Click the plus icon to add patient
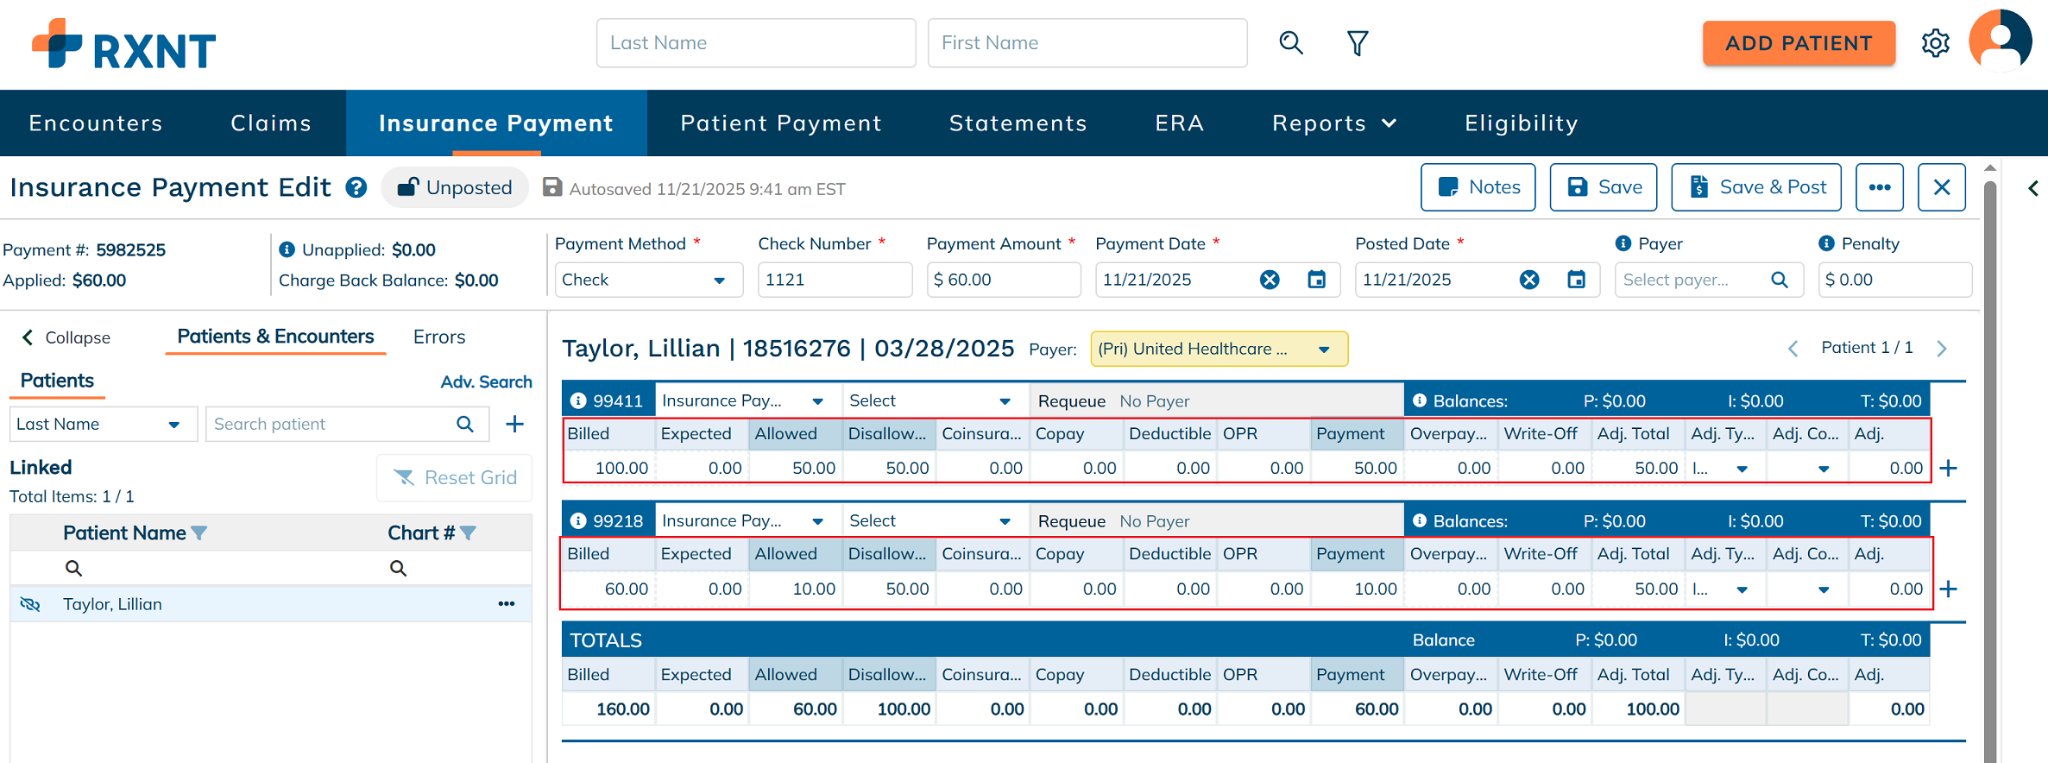 pos(515,424)
